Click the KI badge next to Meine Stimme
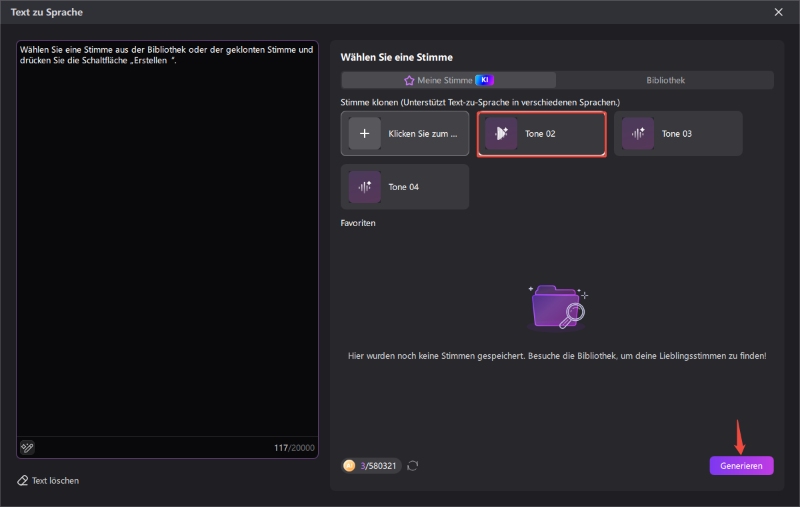The image size is (800, 507). click(x=484, y=80)
